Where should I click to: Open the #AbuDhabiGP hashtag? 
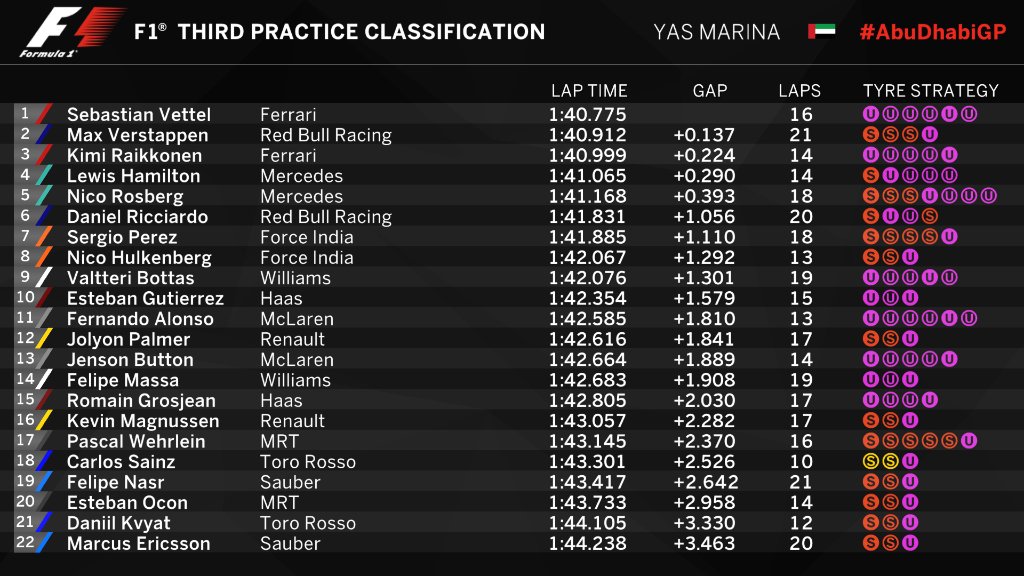click(x=931, y=31)
